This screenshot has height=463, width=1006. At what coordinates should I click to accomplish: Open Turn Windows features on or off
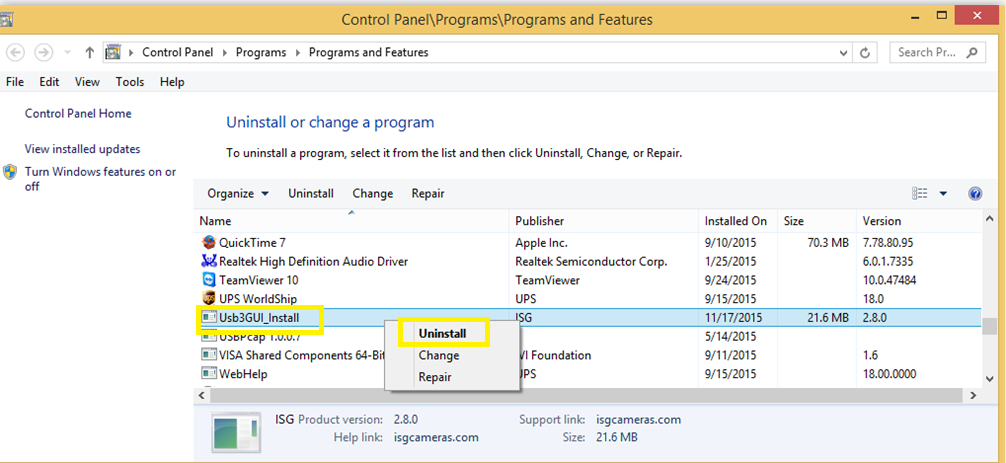point(100,180)
